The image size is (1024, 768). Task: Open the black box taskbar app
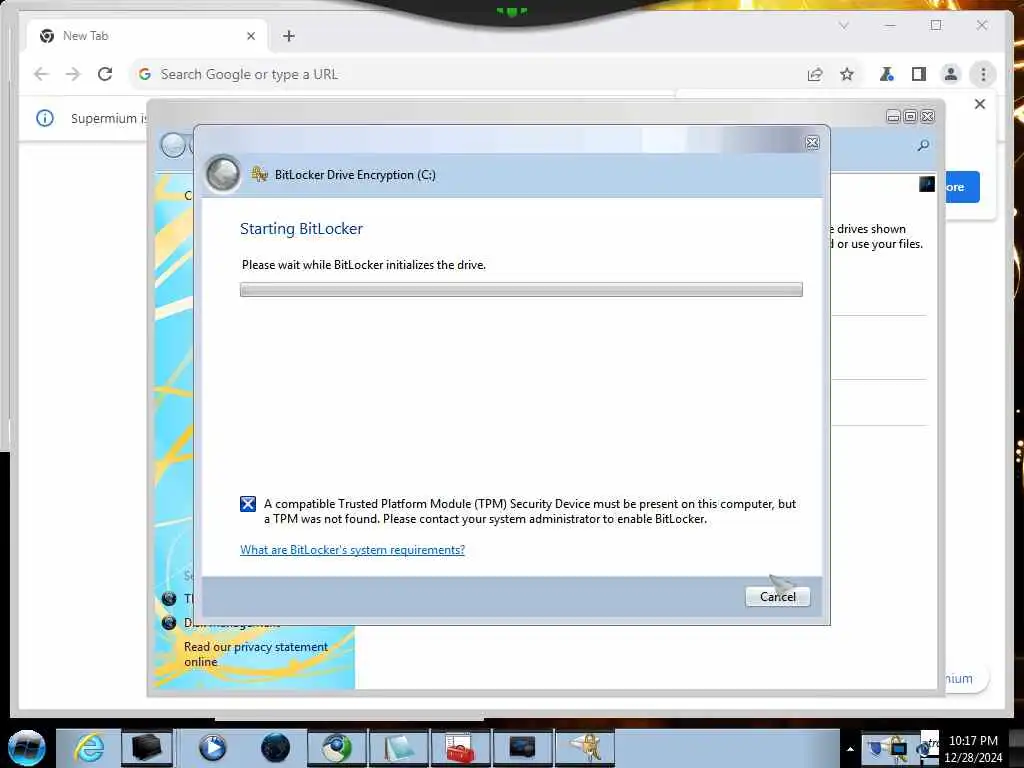coord(146,748)
